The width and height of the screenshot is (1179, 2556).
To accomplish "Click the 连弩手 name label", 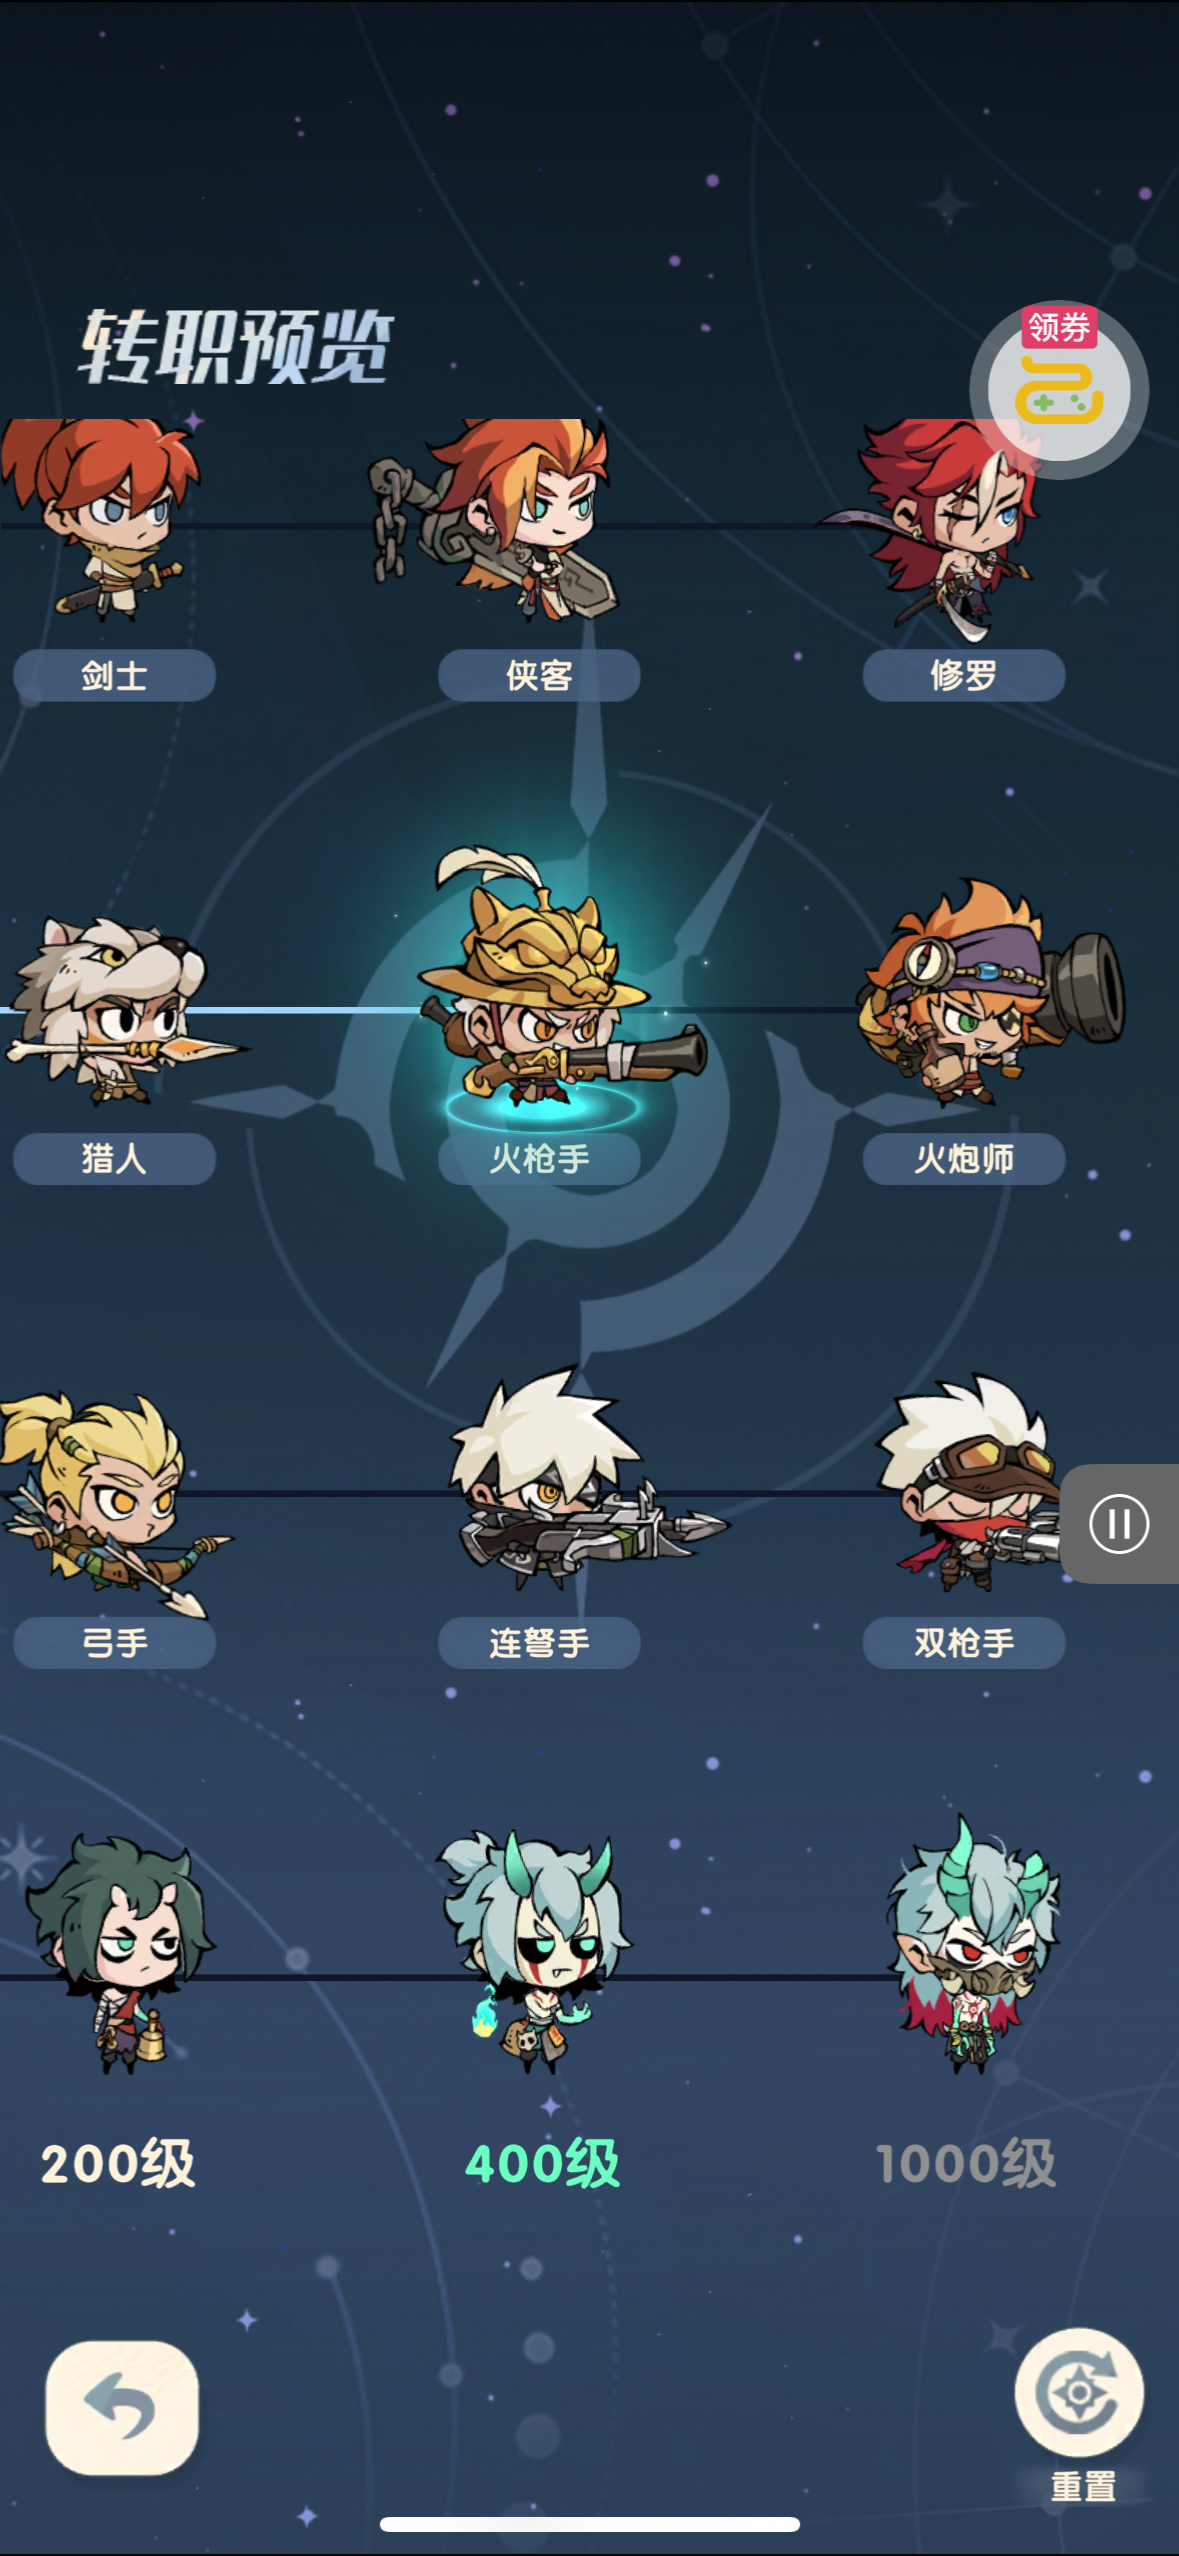I will click(539, 1643).
